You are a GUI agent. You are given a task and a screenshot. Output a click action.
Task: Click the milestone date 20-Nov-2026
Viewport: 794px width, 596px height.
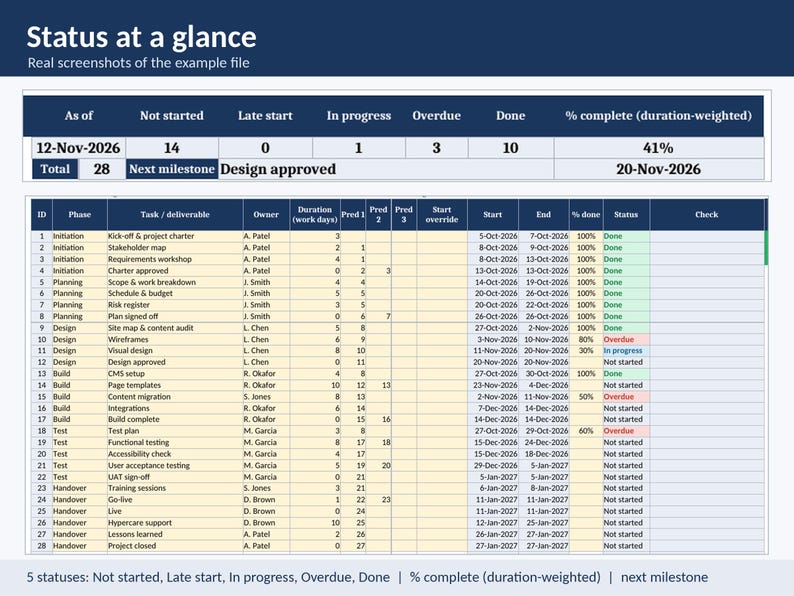(658, 169)
